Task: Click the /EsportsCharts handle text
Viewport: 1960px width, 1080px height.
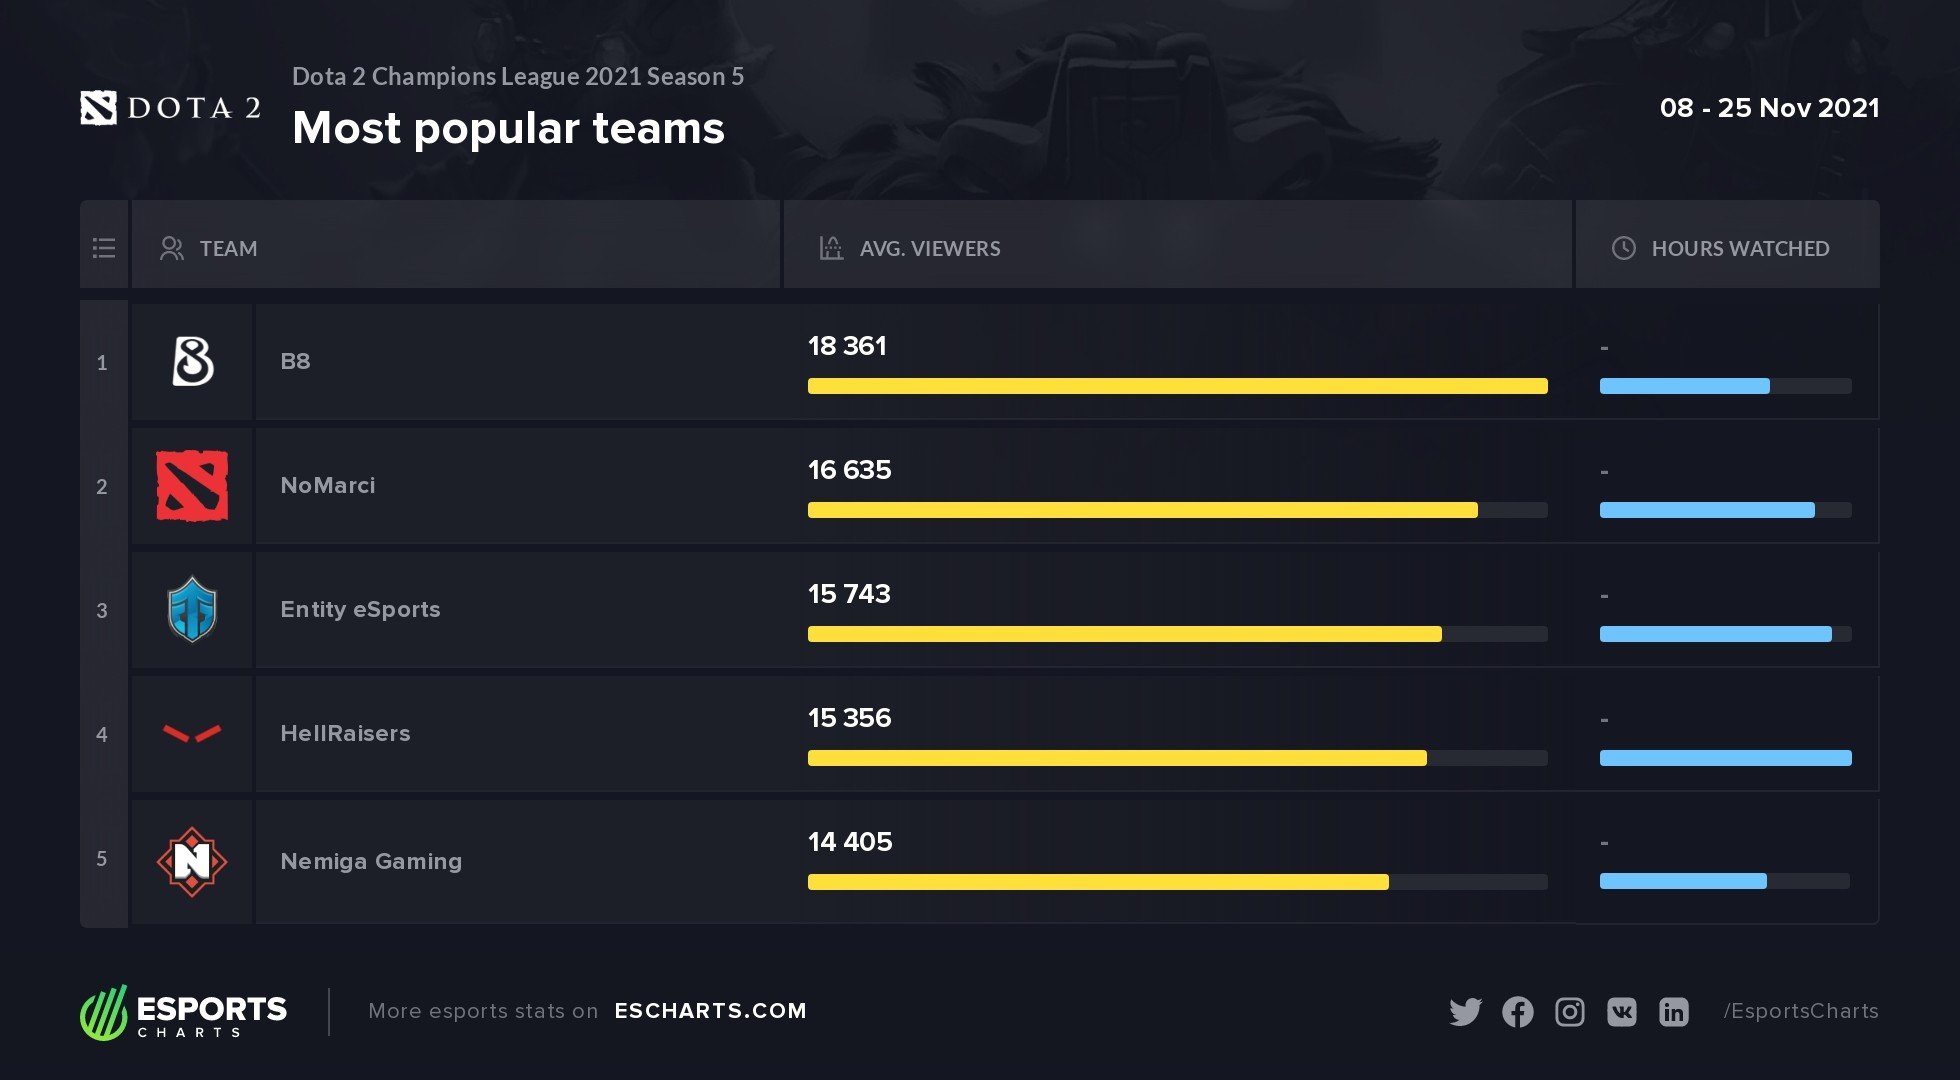Action: point(1800,1011)
